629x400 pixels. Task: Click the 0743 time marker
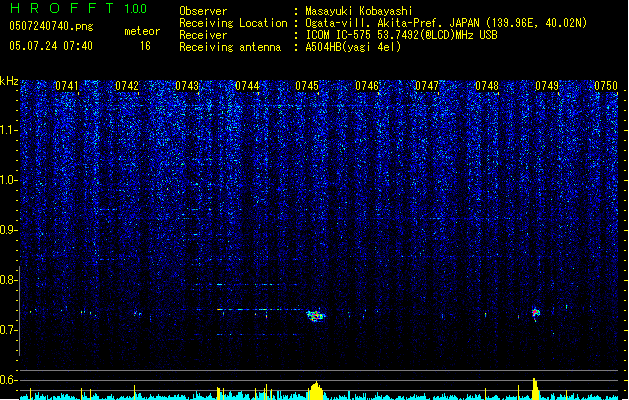(x=187, y=86)
